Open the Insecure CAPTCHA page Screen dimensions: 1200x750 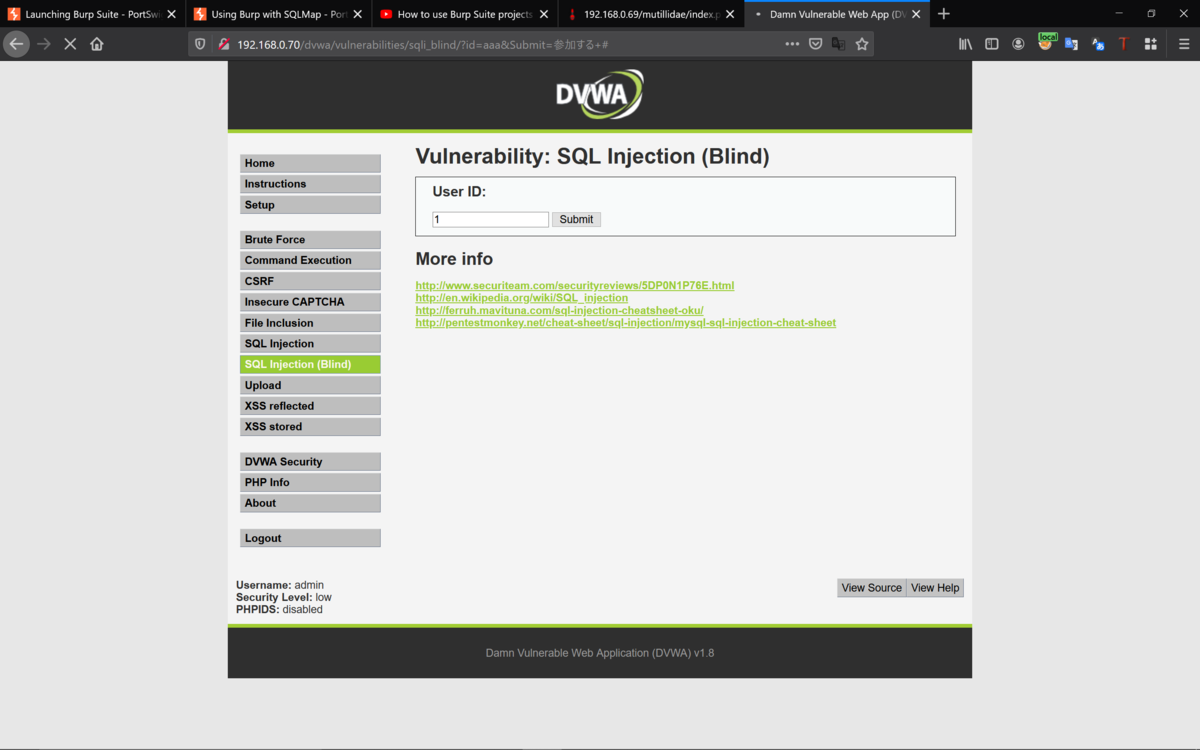pyautogui.click(x=310, y=302)
